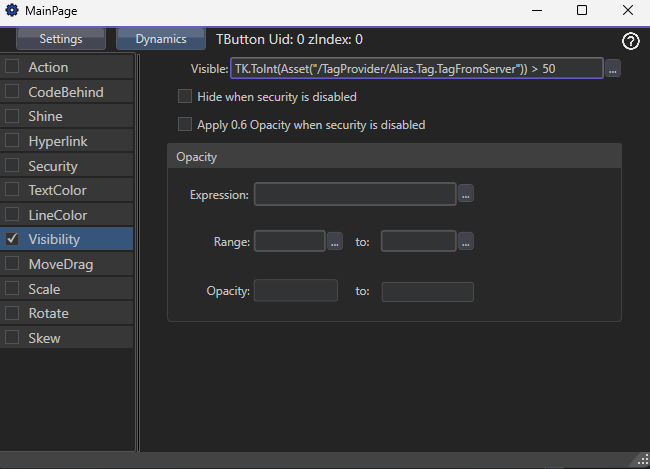Open the Opacity Expression ellipsis button
This screenshot has height=469, width=650.
[x=466, y=195]
